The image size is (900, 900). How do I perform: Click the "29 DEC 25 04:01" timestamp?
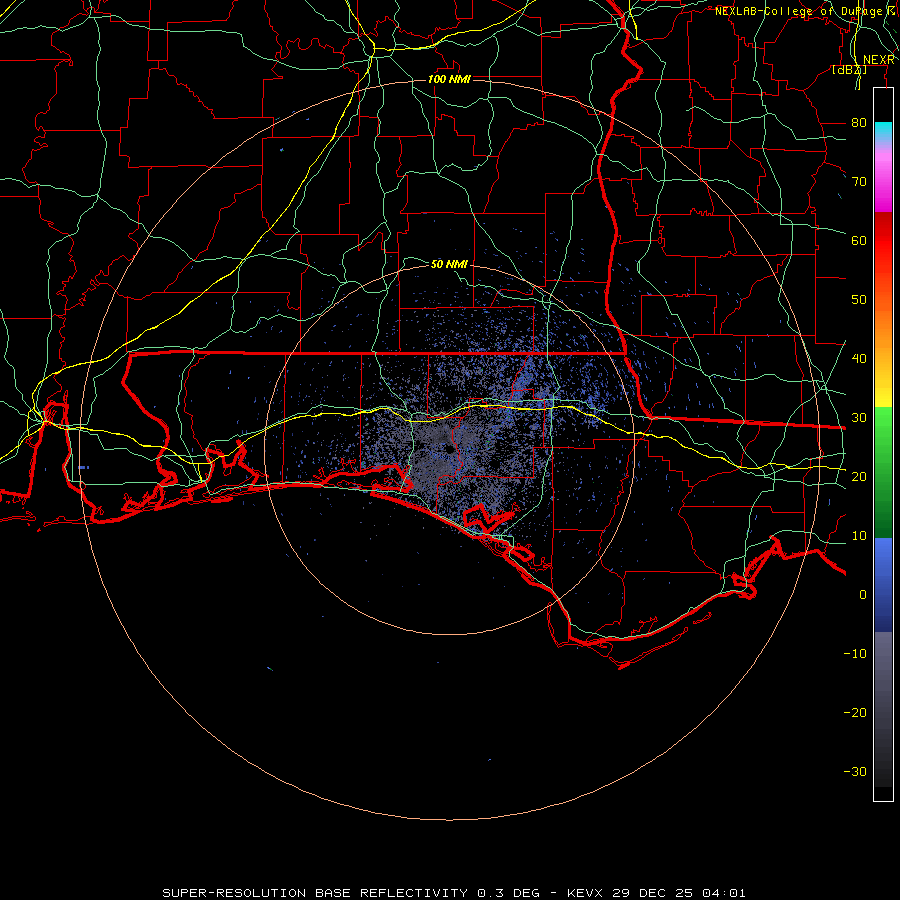(x=679, y=893)
